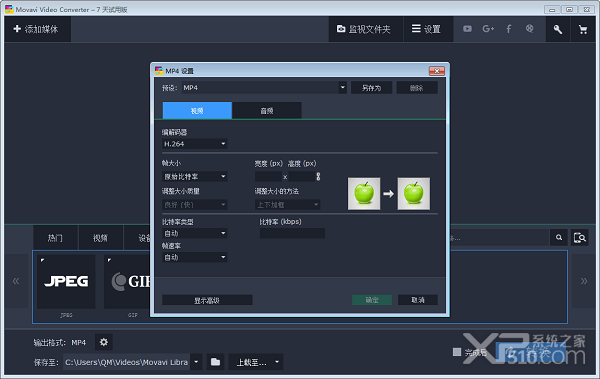Click the original apple preview thumbnail
Screen dimensions: 600x379
click(364, 193)
